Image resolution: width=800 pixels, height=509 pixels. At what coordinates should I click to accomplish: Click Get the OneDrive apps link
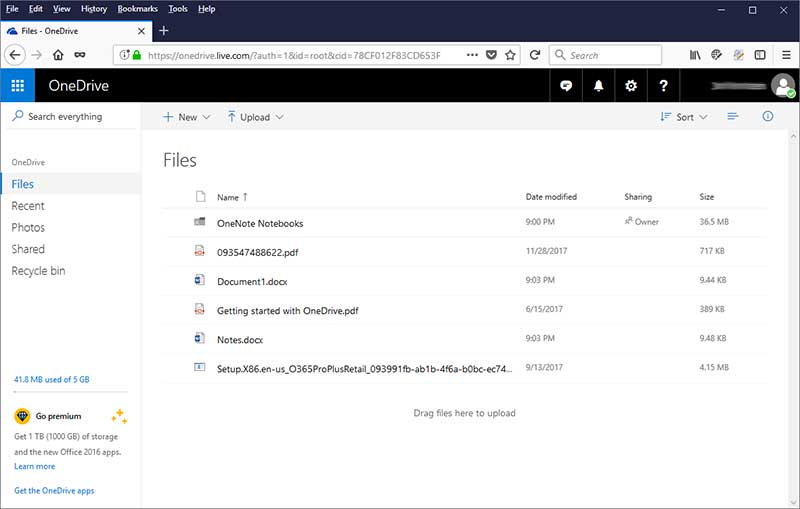[x=54, y=491]
